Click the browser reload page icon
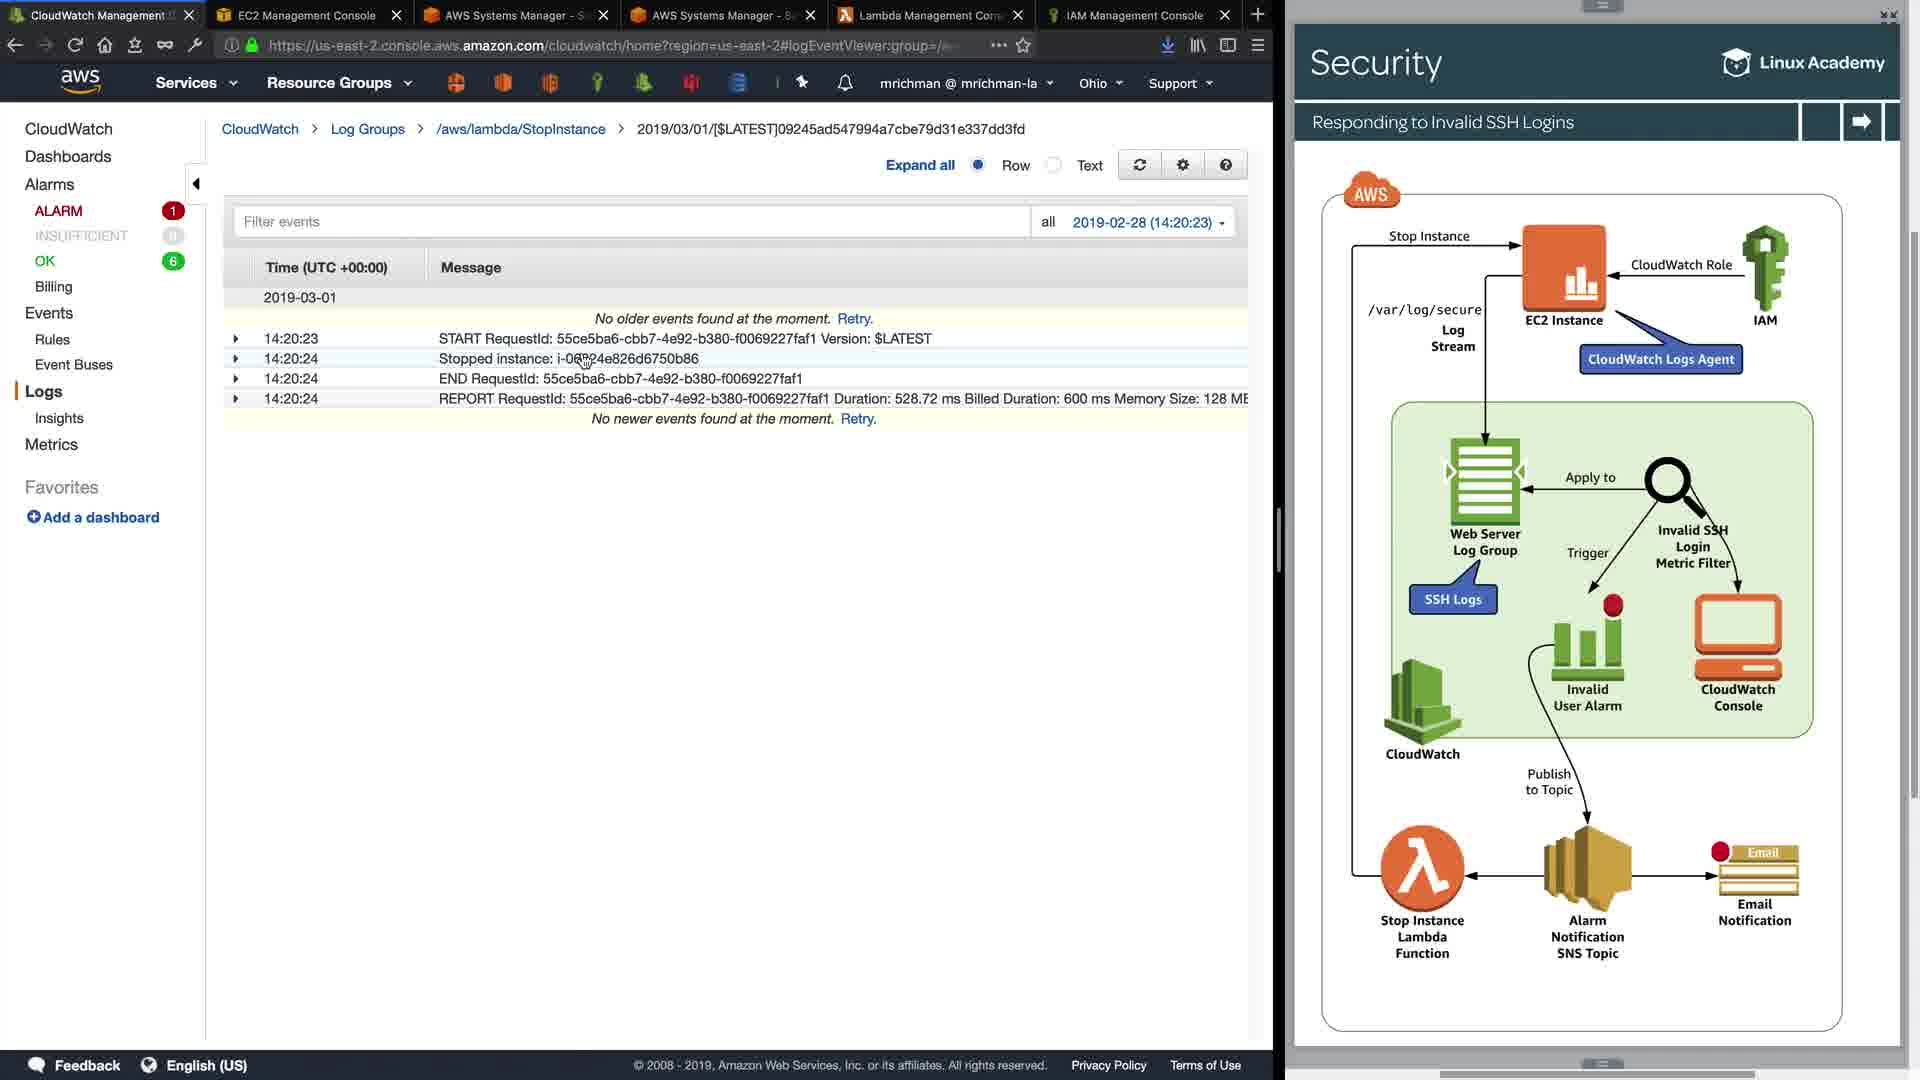This screenshot has width=1920, height=1080. tap(75, 45)
